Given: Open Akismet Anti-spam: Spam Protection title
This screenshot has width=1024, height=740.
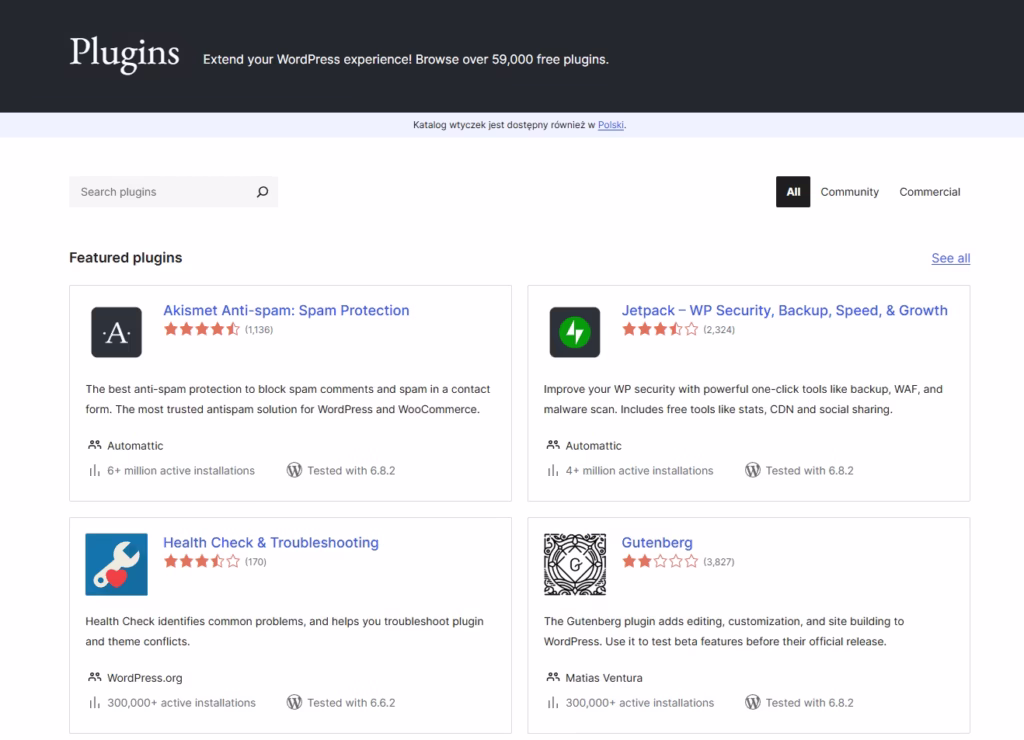Looking at the screenshot, I should 286,310.
